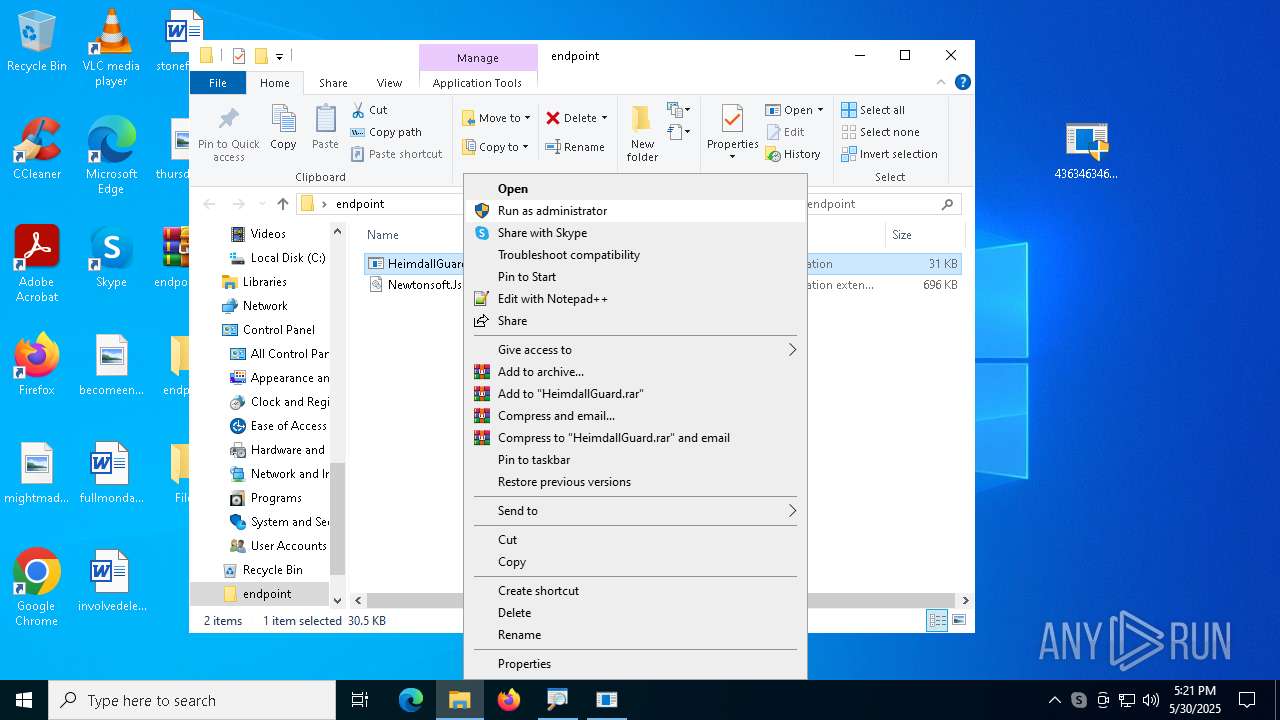
Task: Click the Help question mark icon
Action: pyautogui.click(x=962, y=82)
